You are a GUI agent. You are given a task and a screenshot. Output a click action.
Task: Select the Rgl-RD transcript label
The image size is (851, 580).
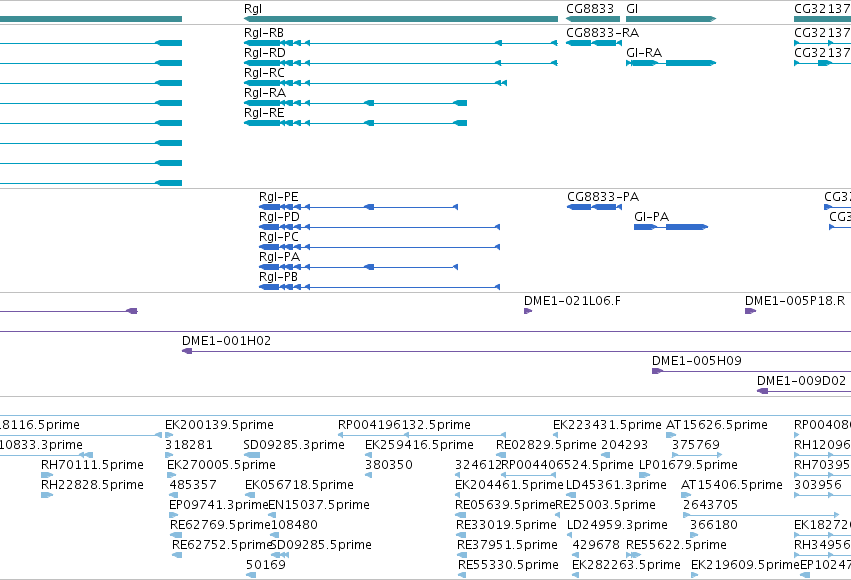click(x=264, y=53)
